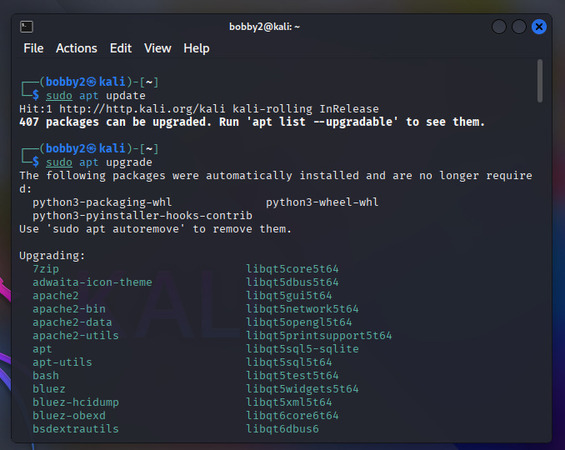565x450 pixels.
Task: Open the File menu
Action: (x=34, y=48)
